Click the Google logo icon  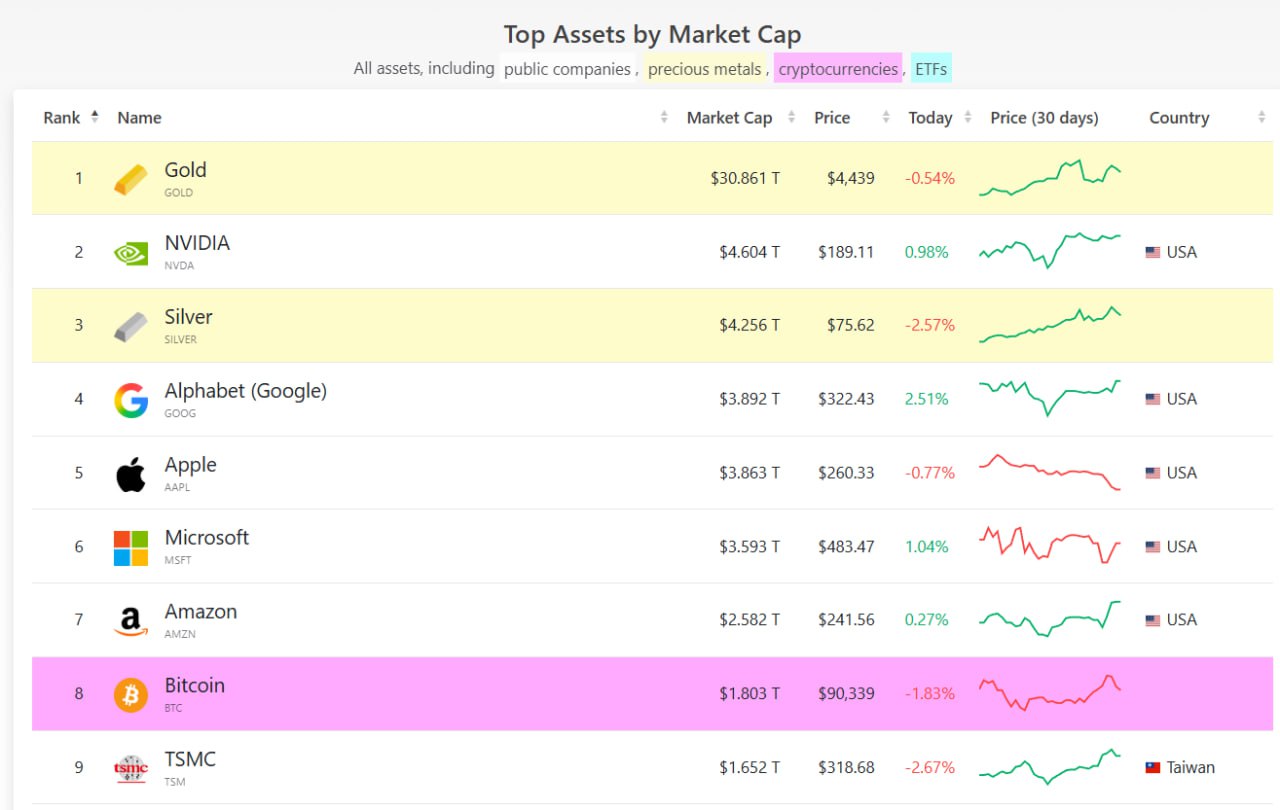[131, 400]
